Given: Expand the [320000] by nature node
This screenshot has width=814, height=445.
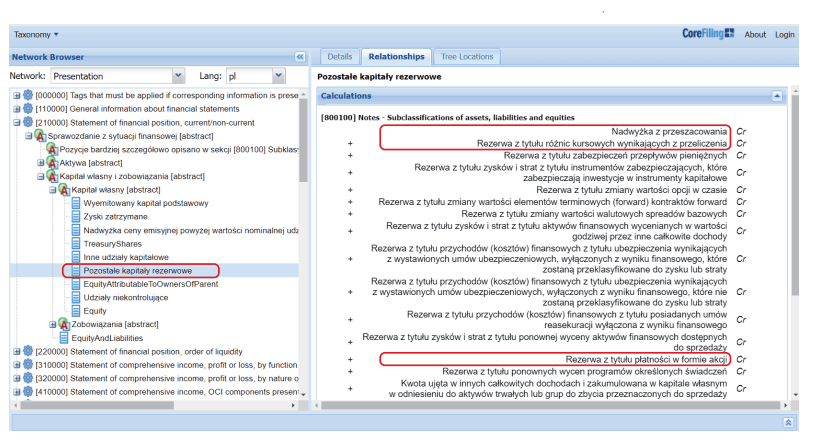Looking at the screenshot, I should 17,379.
